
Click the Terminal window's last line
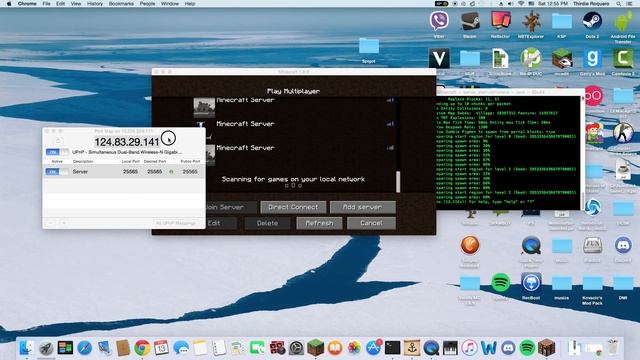coord(485,202)
